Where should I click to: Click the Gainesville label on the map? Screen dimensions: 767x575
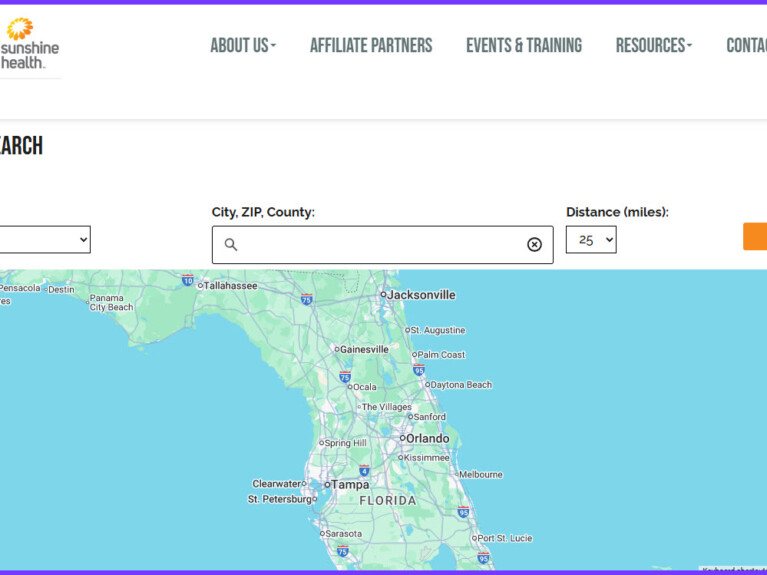point(364,350)
